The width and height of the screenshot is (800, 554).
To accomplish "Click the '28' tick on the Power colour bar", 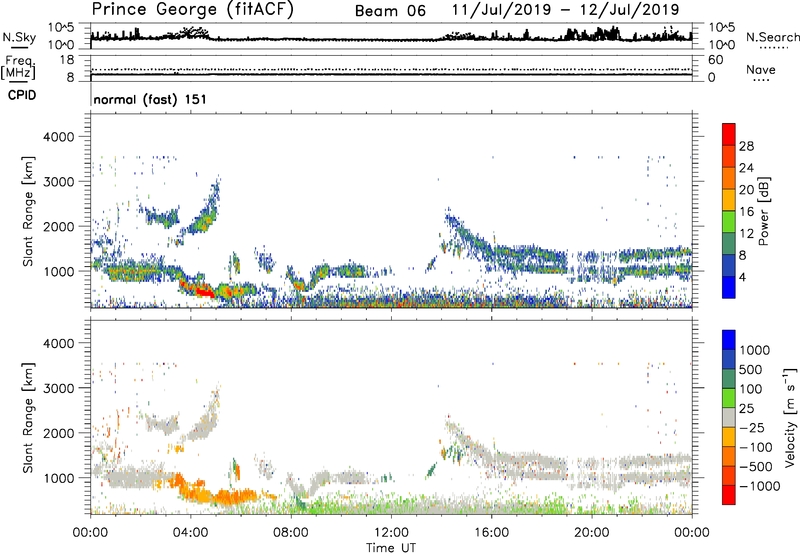I will (x=746, y=146).
